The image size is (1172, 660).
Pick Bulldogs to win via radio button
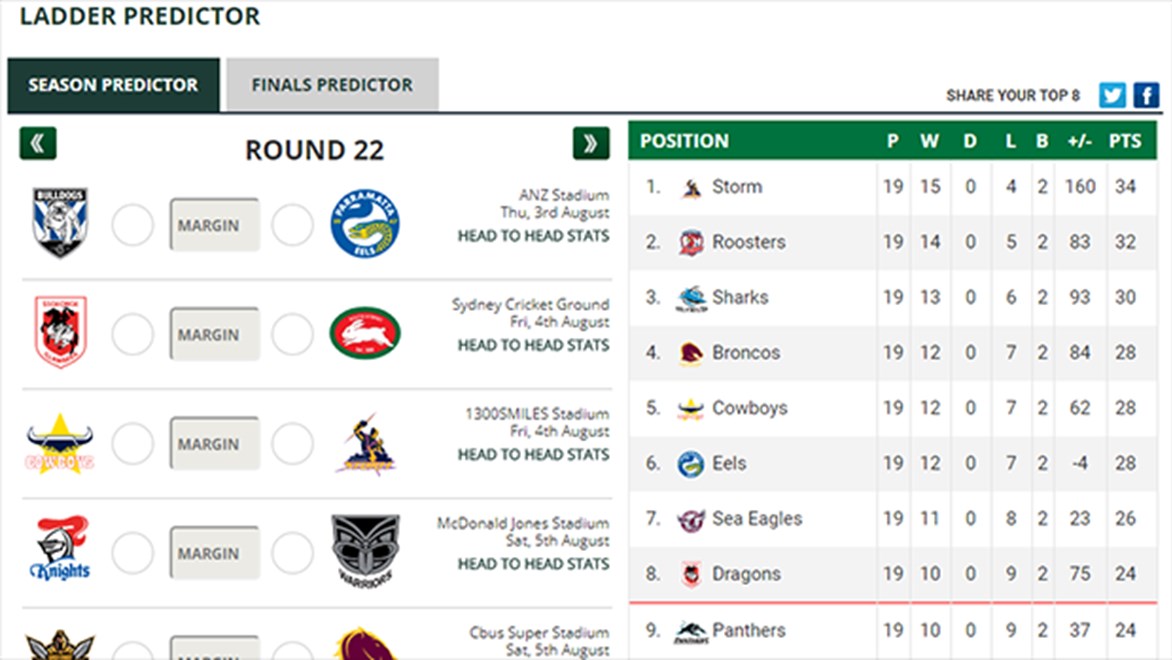pos(133,226)
